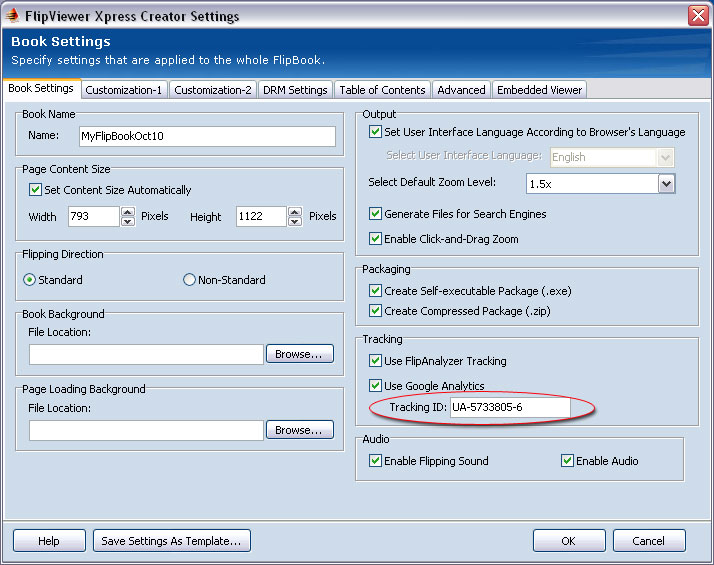Browse for Book Background file
Image resolution: width=714 pixels, height=565 pixels.
tap(300, 354)
